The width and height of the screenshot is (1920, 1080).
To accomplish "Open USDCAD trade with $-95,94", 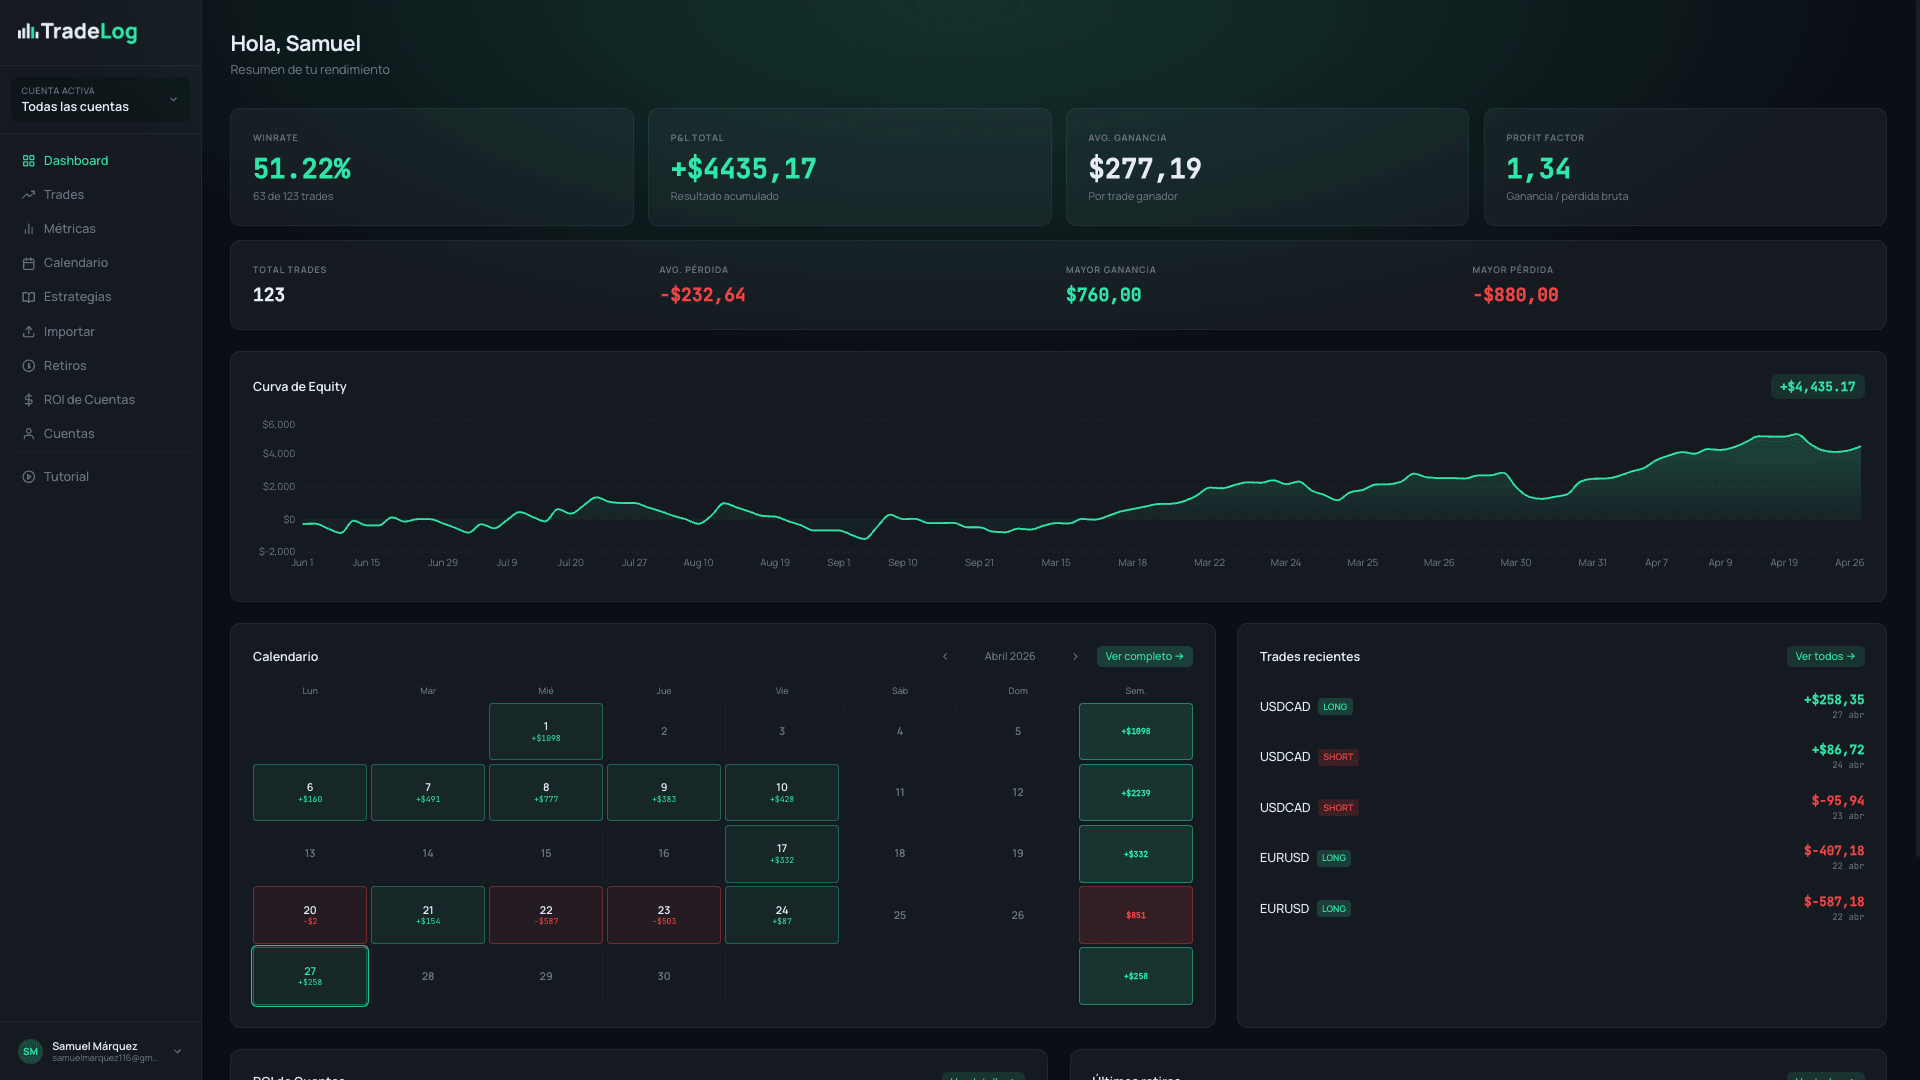I will 1562,808.
